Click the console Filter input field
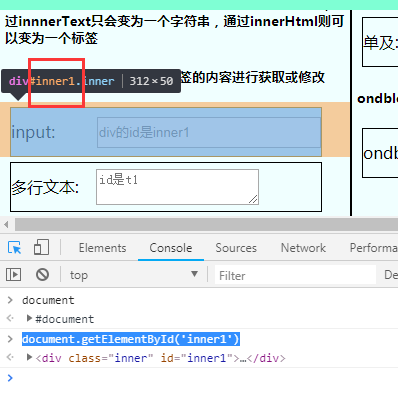 point(295,275)
